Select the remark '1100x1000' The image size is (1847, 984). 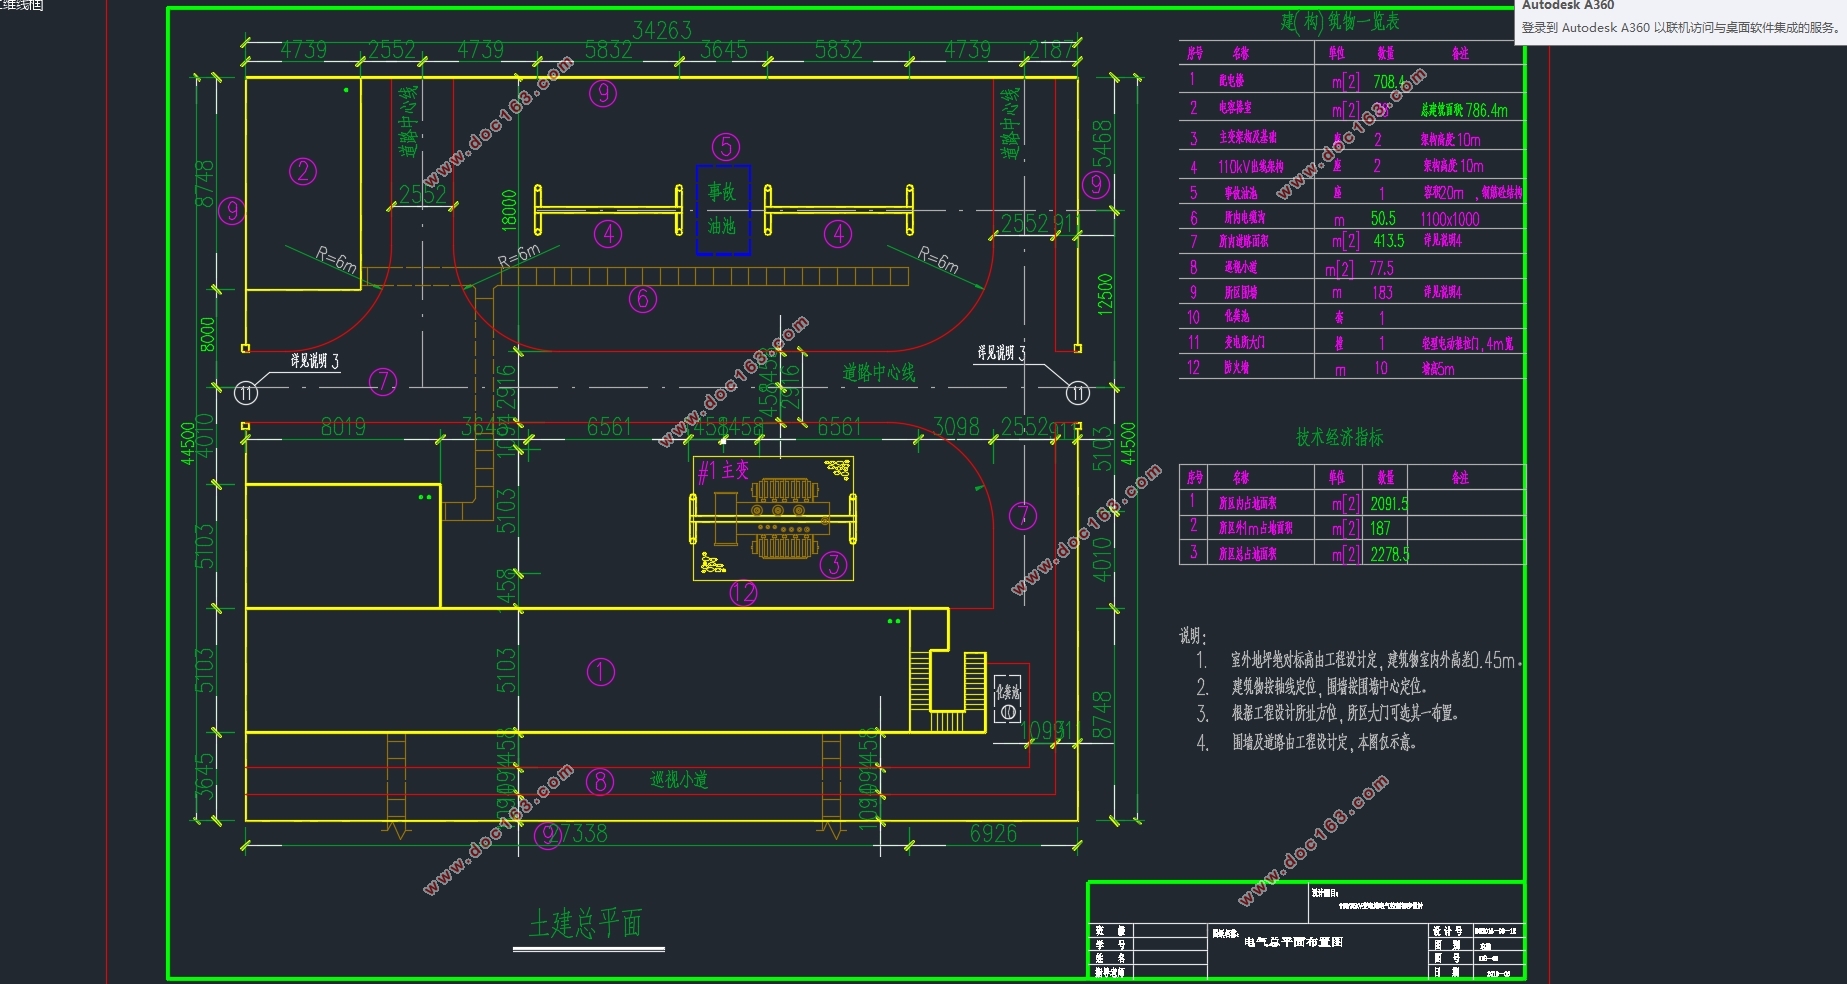click(1450, 219)
